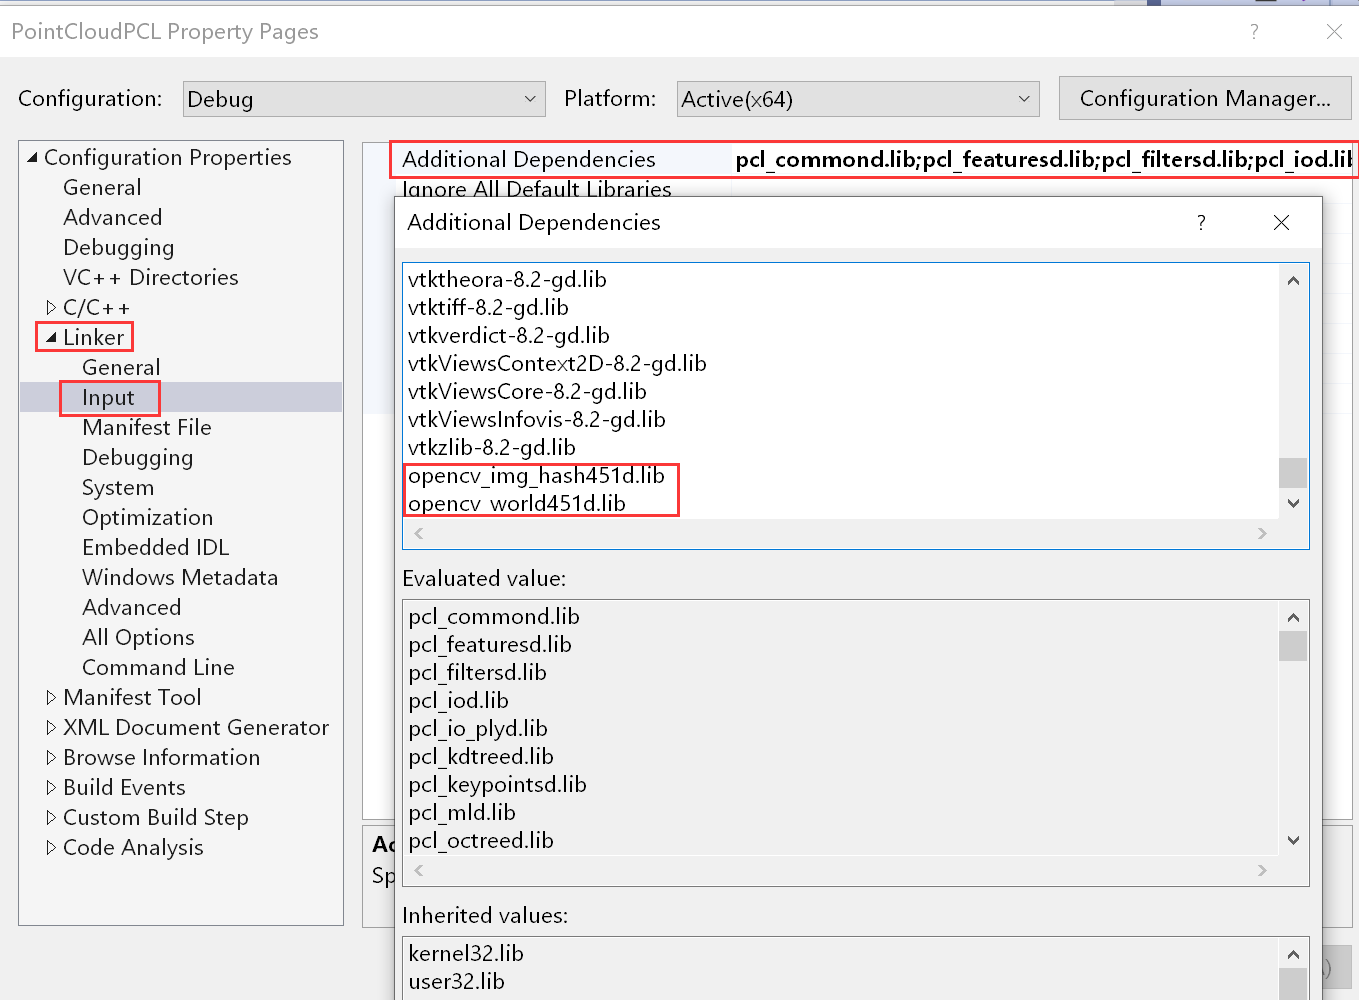Expand the C/C++ tree node
The width and height of the screenshot is (1359, 1000).
pos(51,307)
